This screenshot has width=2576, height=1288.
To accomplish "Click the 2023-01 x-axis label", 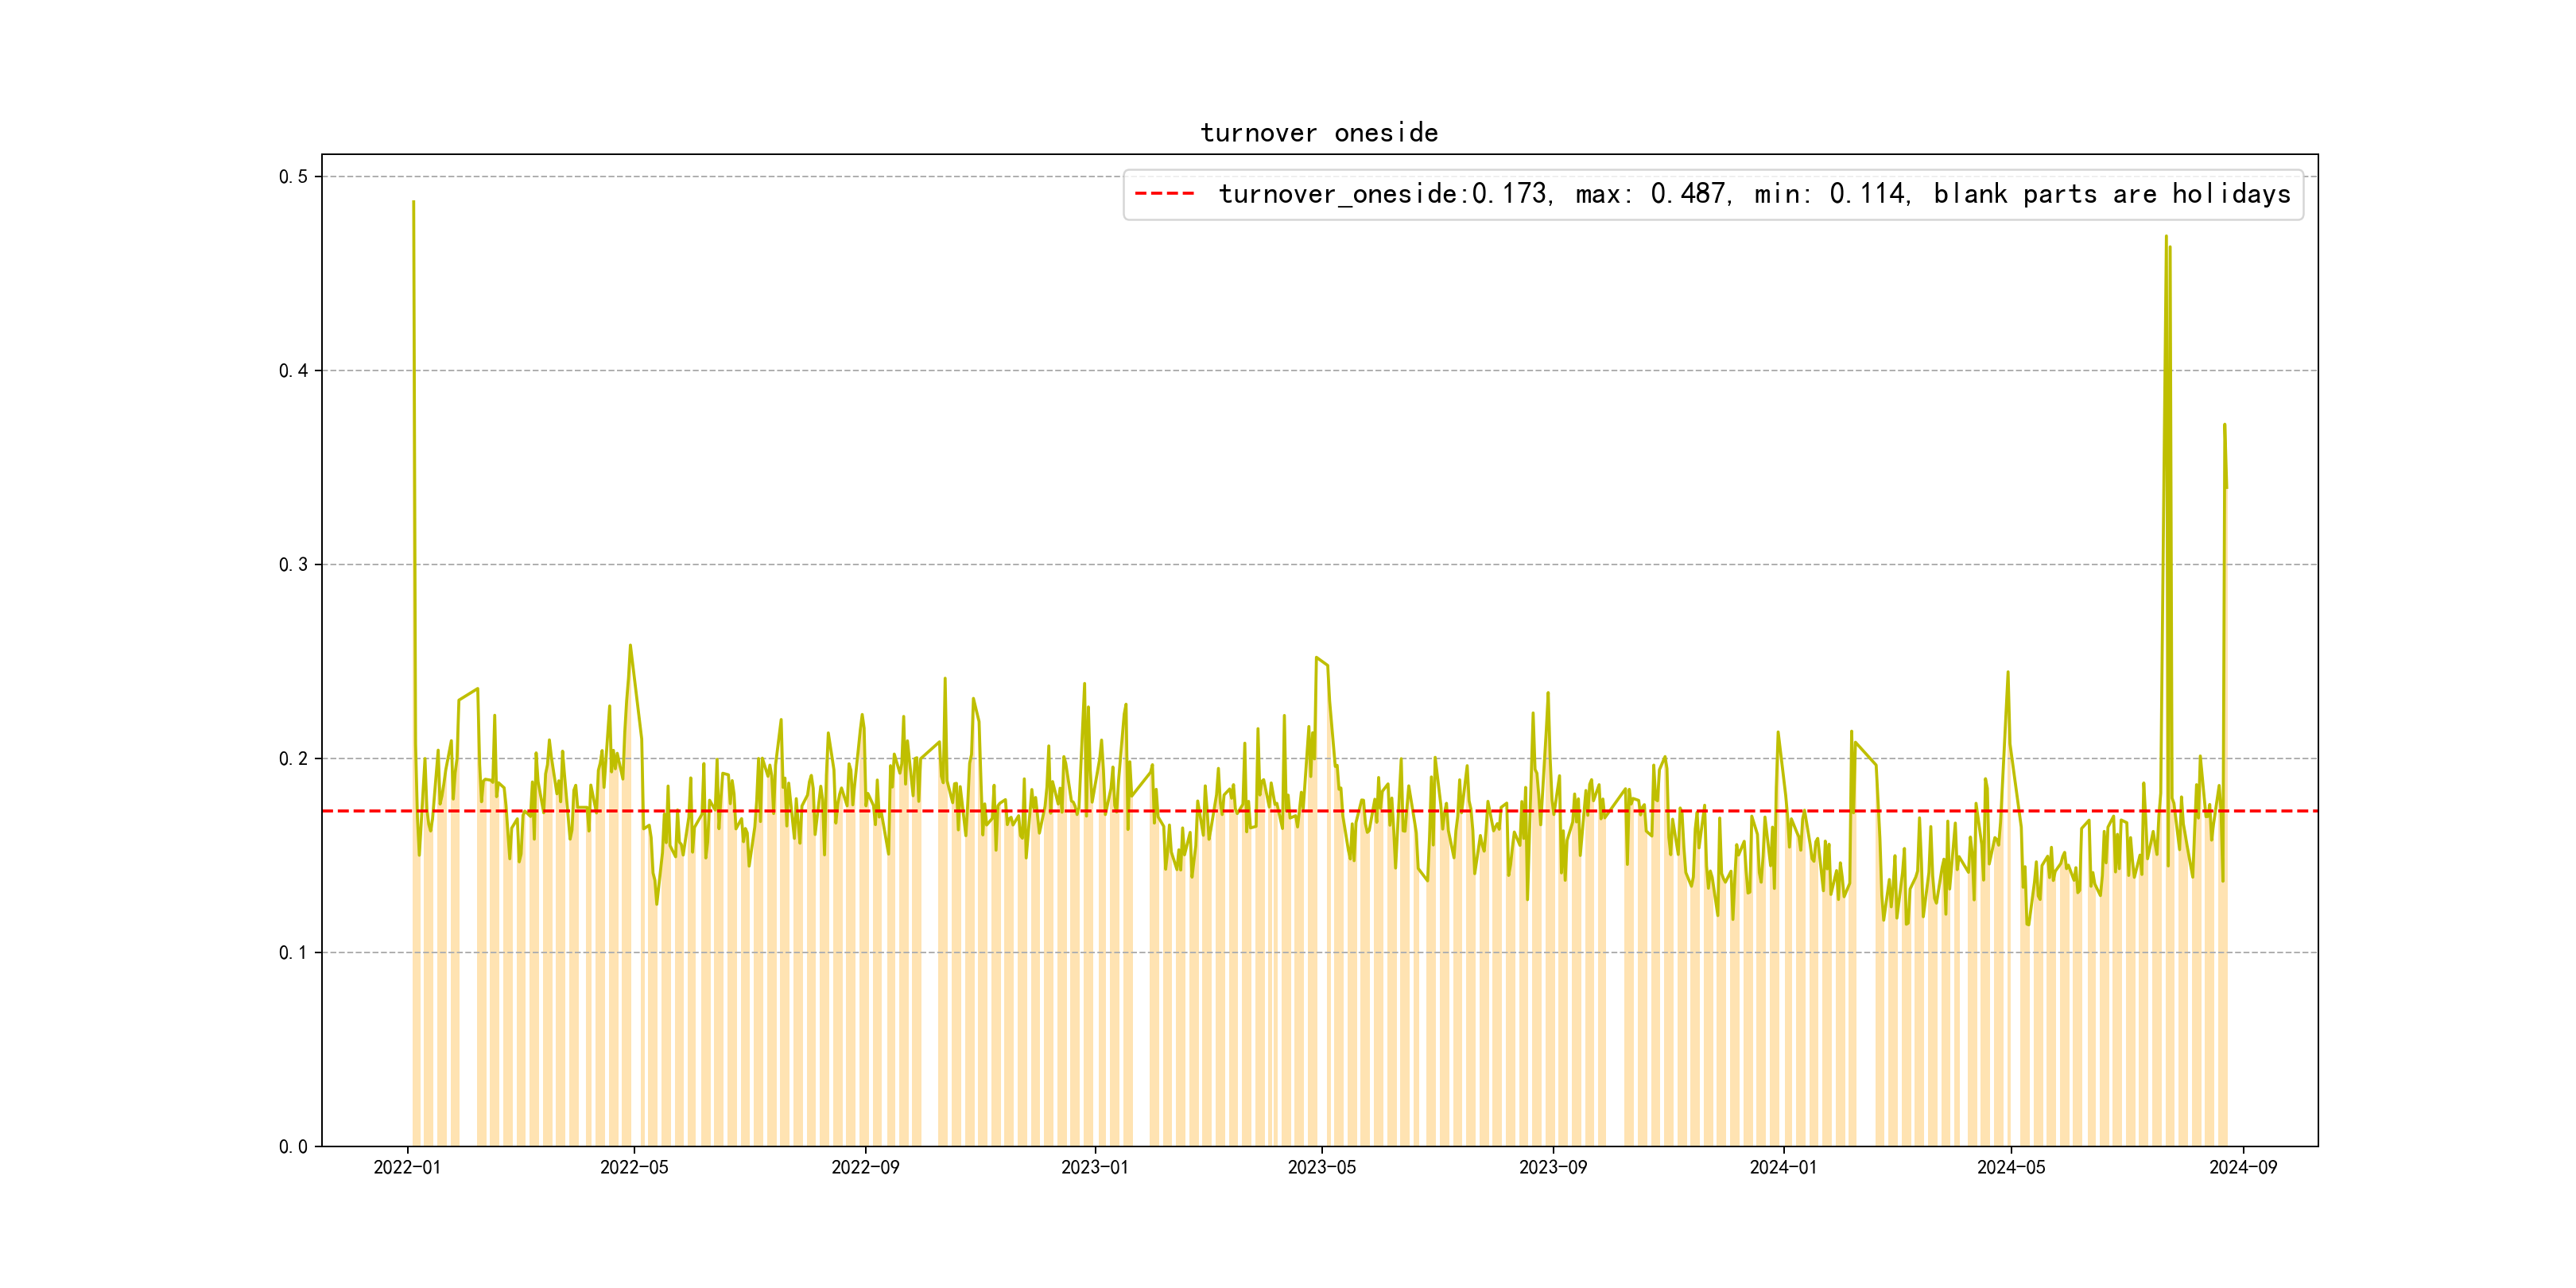I will coord(1094,1168).
